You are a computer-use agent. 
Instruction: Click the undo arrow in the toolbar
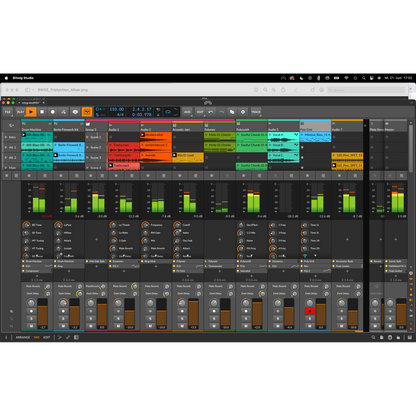(x=211, y=112)
